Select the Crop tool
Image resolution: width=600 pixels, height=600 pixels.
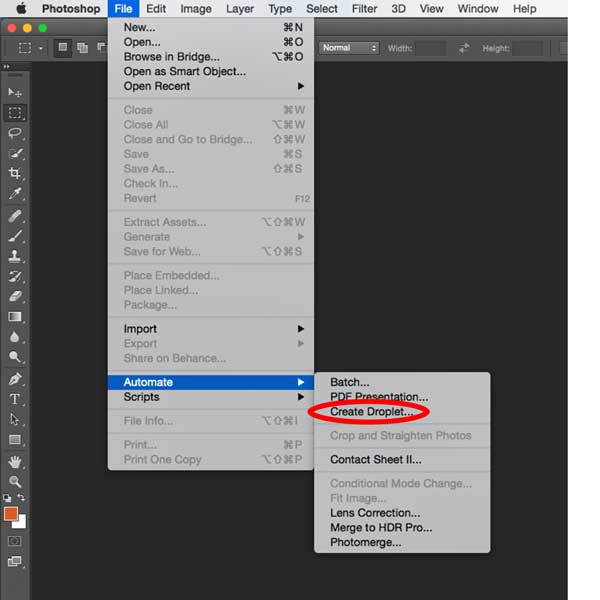[15, 173]
